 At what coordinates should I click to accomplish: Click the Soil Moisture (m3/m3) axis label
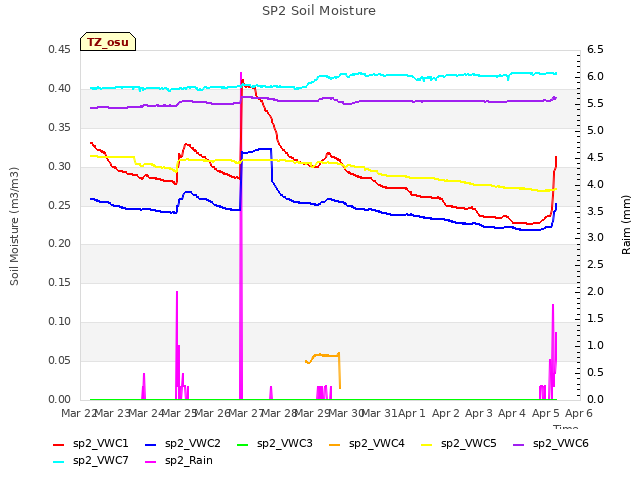[14, 226]
